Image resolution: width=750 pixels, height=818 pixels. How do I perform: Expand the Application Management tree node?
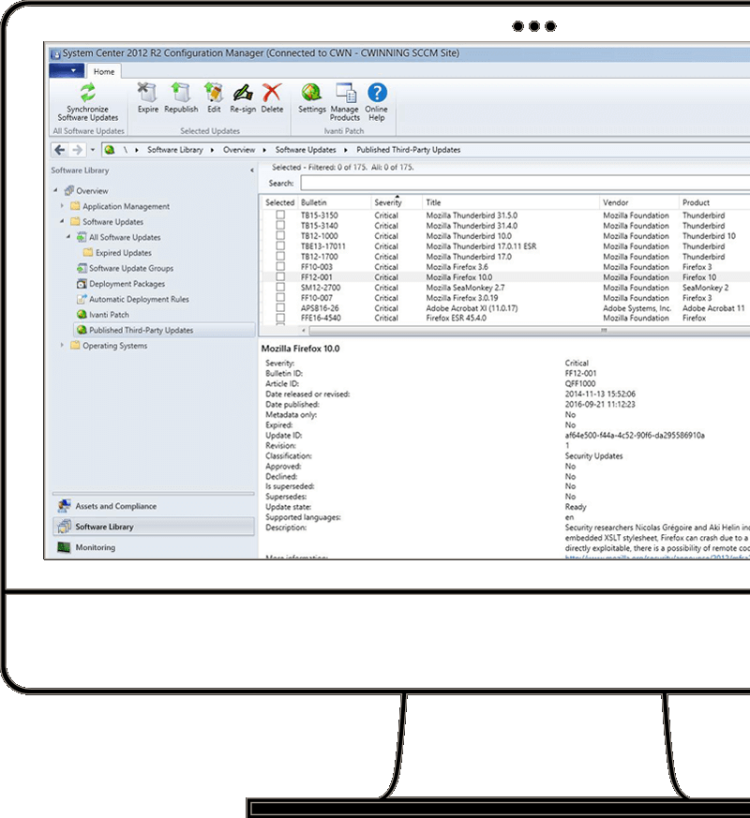click(62, 206)
